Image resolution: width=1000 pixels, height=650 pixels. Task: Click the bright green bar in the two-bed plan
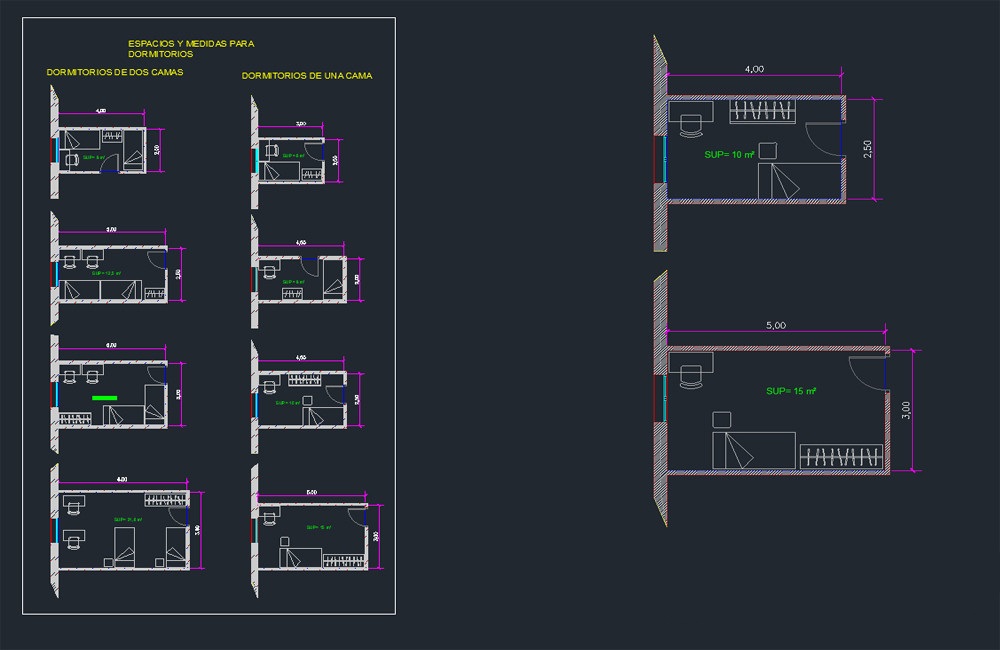[105, 398]
